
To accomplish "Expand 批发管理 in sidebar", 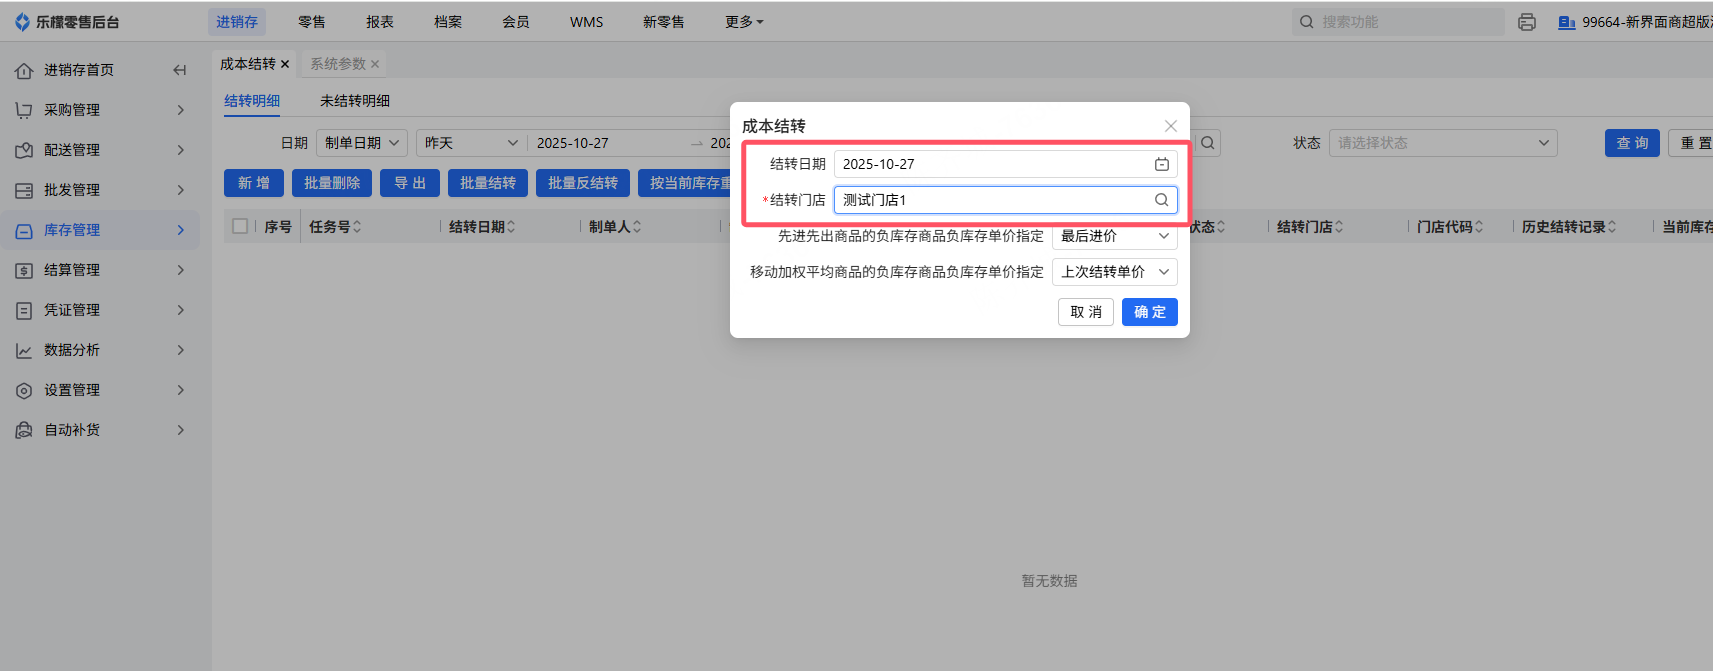I will pyautogui.click(x=180, y=190).
